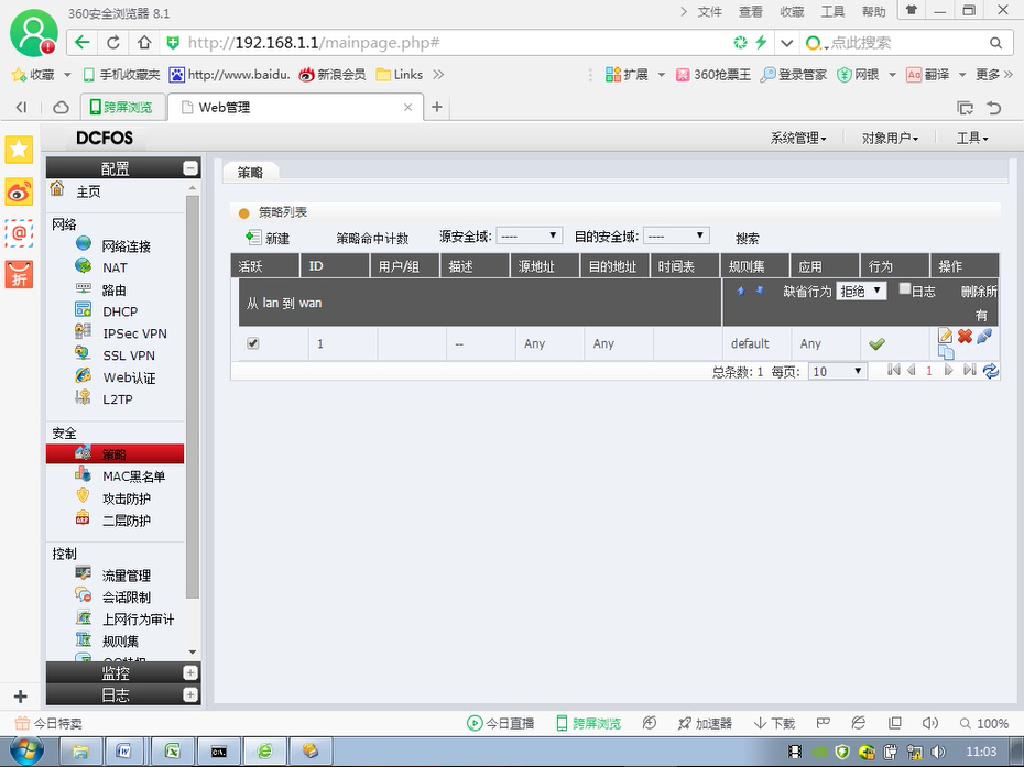Edit policy 1 with the pencil icon
This screenshot has height=768, width=1024.
point(944,336)
